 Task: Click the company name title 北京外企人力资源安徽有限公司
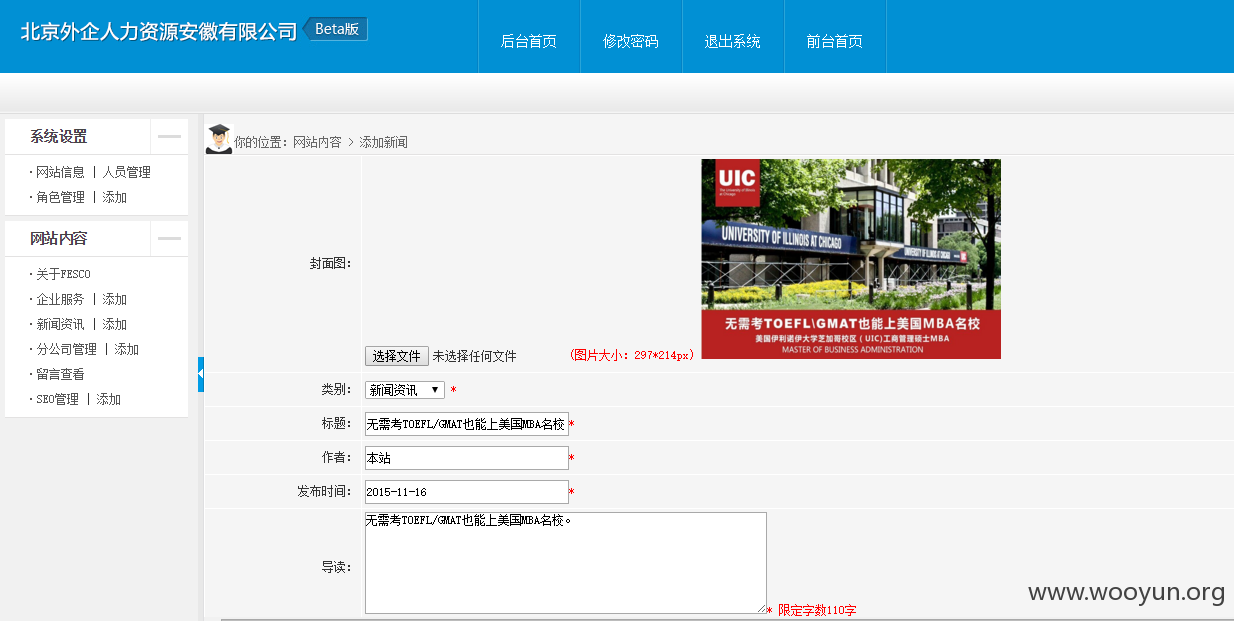(x=159, y=31)
